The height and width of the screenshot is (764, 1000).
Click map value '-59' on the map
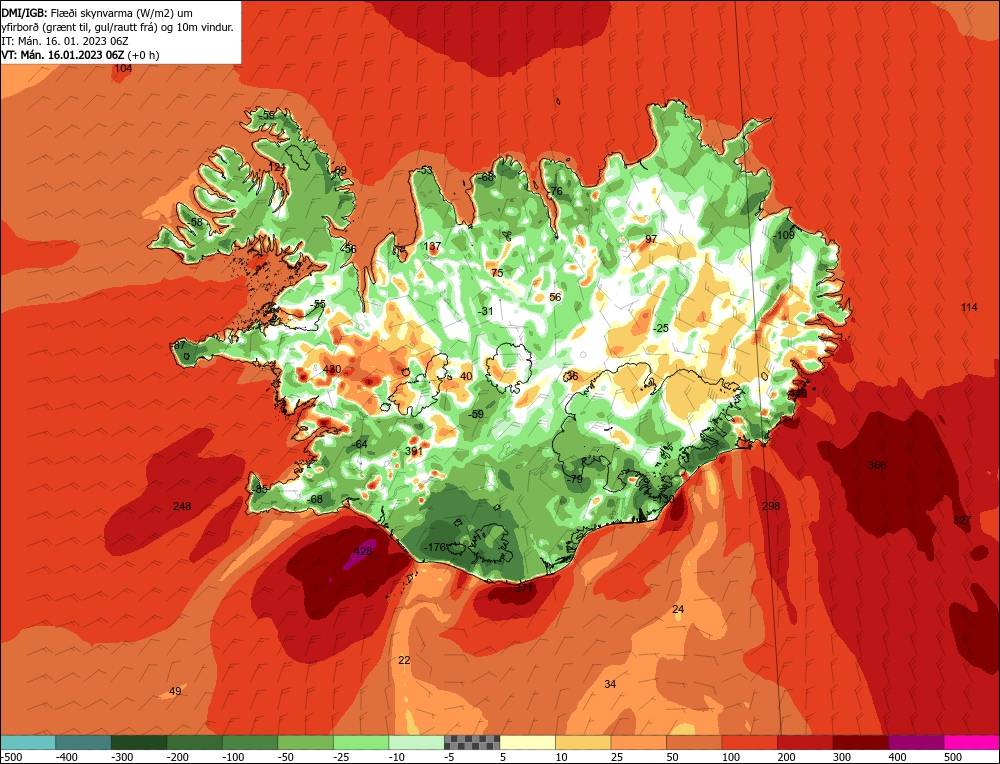click(475, 415)
